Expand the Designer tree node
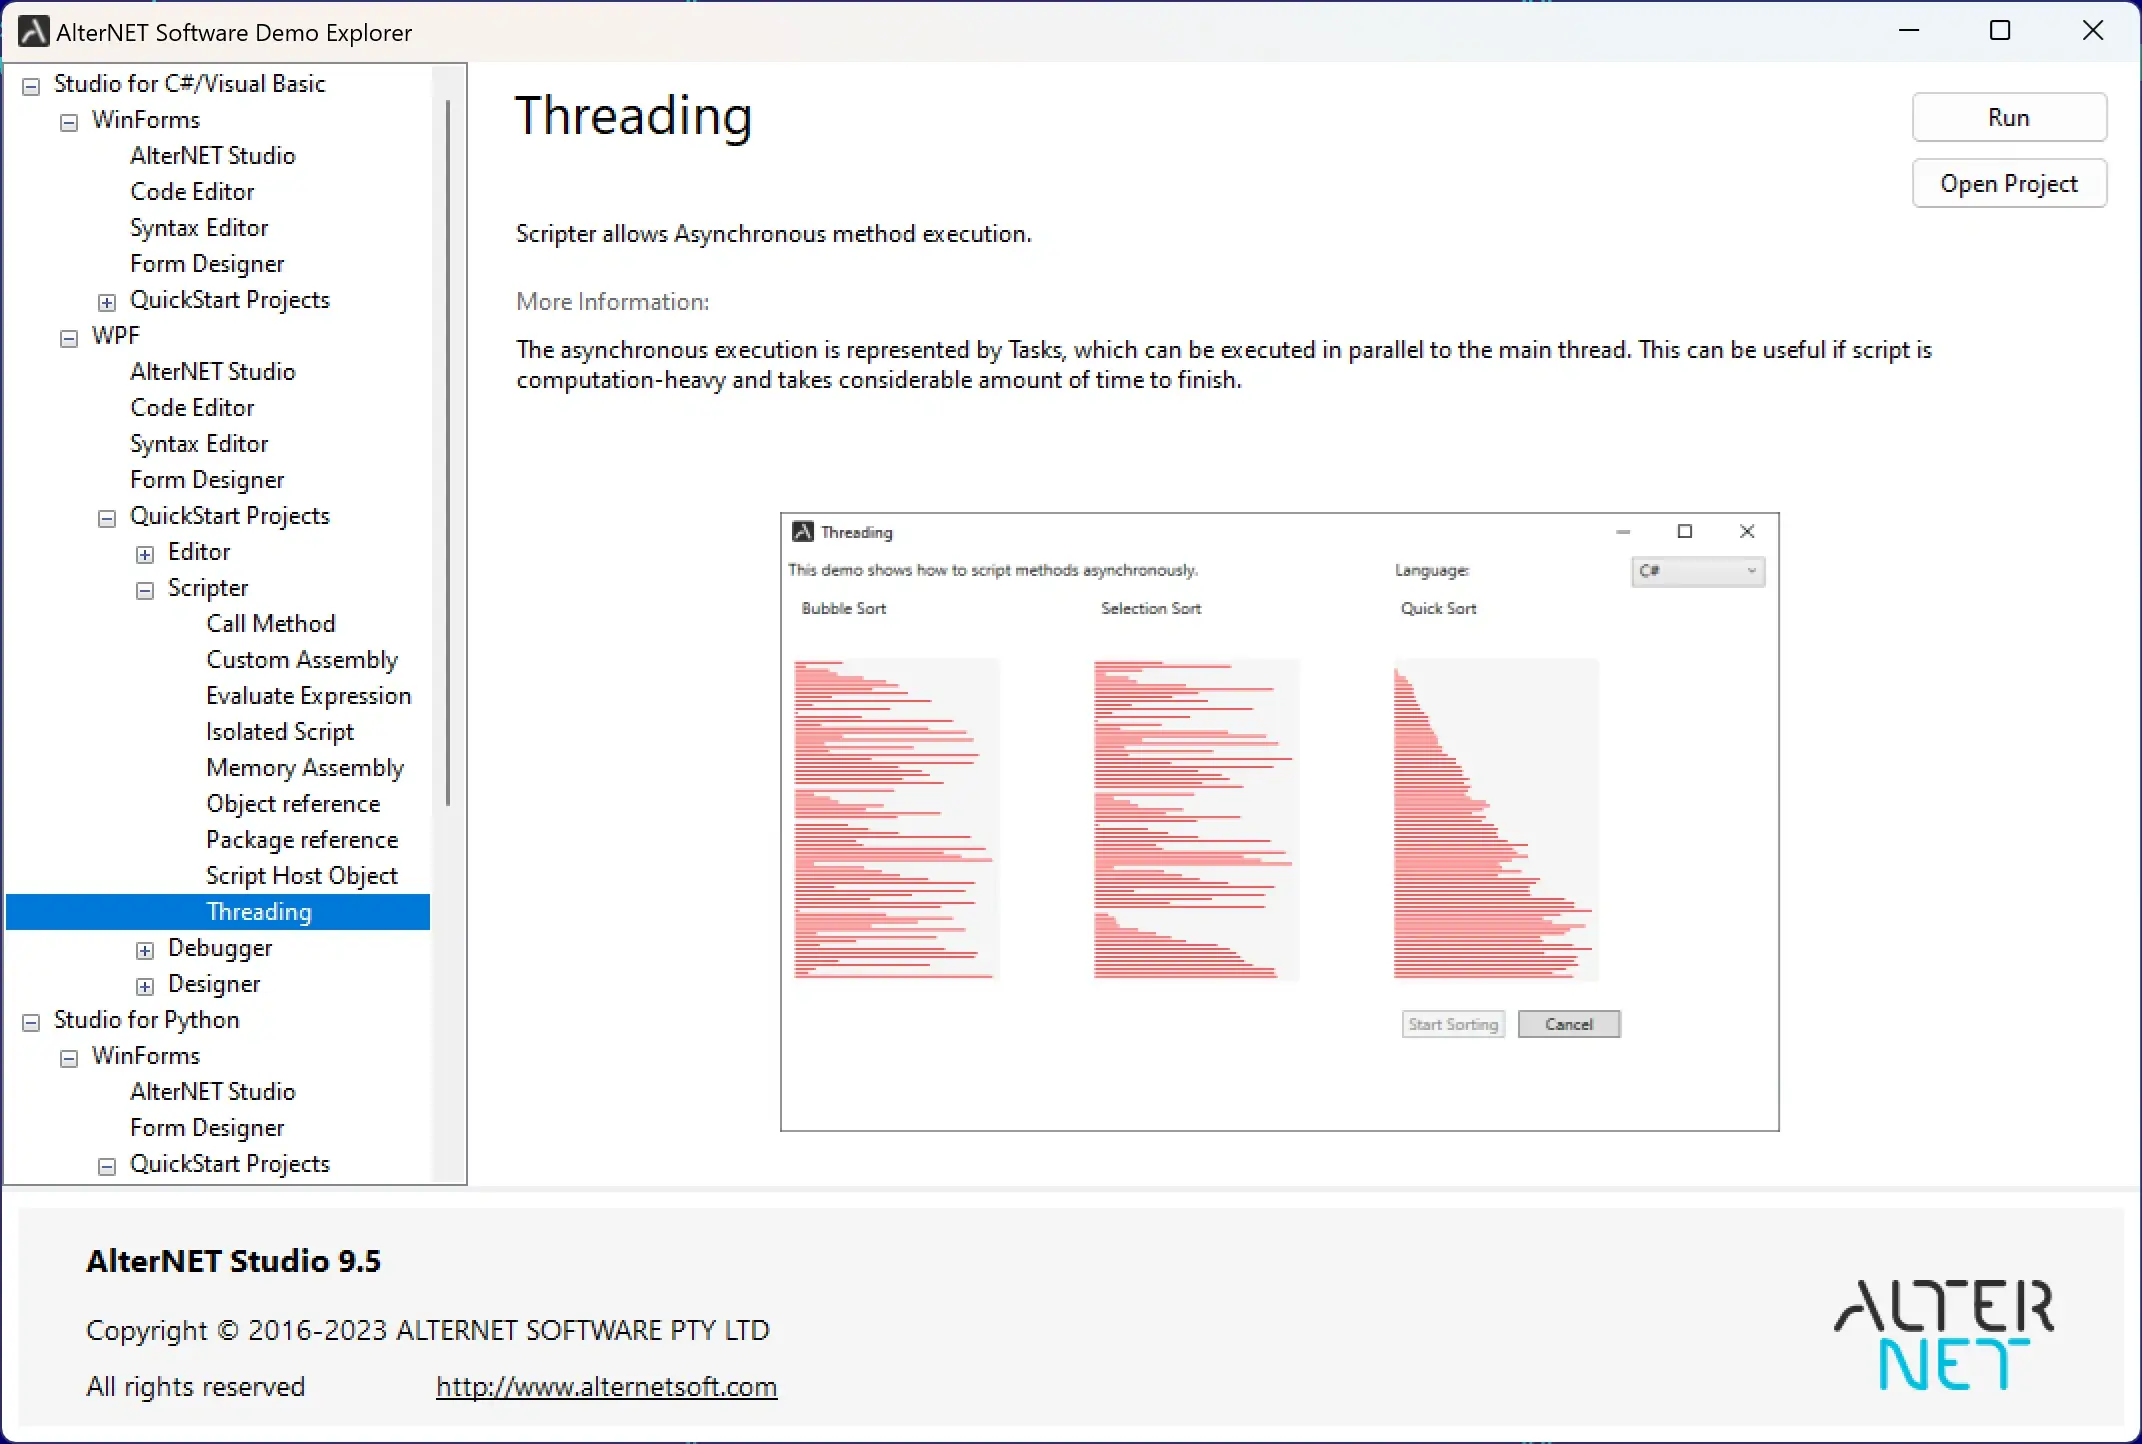Screen dimensions: 2142x1444 pyautogui.click(x=145, y=986)
